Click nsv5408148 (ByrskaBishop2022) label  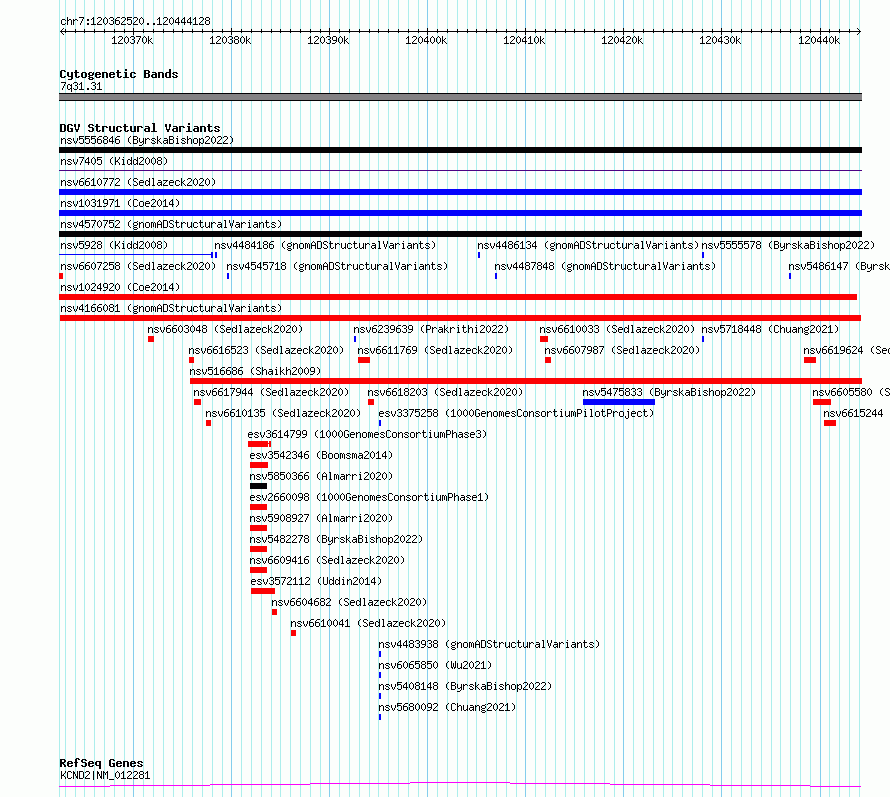pos(465,686)
